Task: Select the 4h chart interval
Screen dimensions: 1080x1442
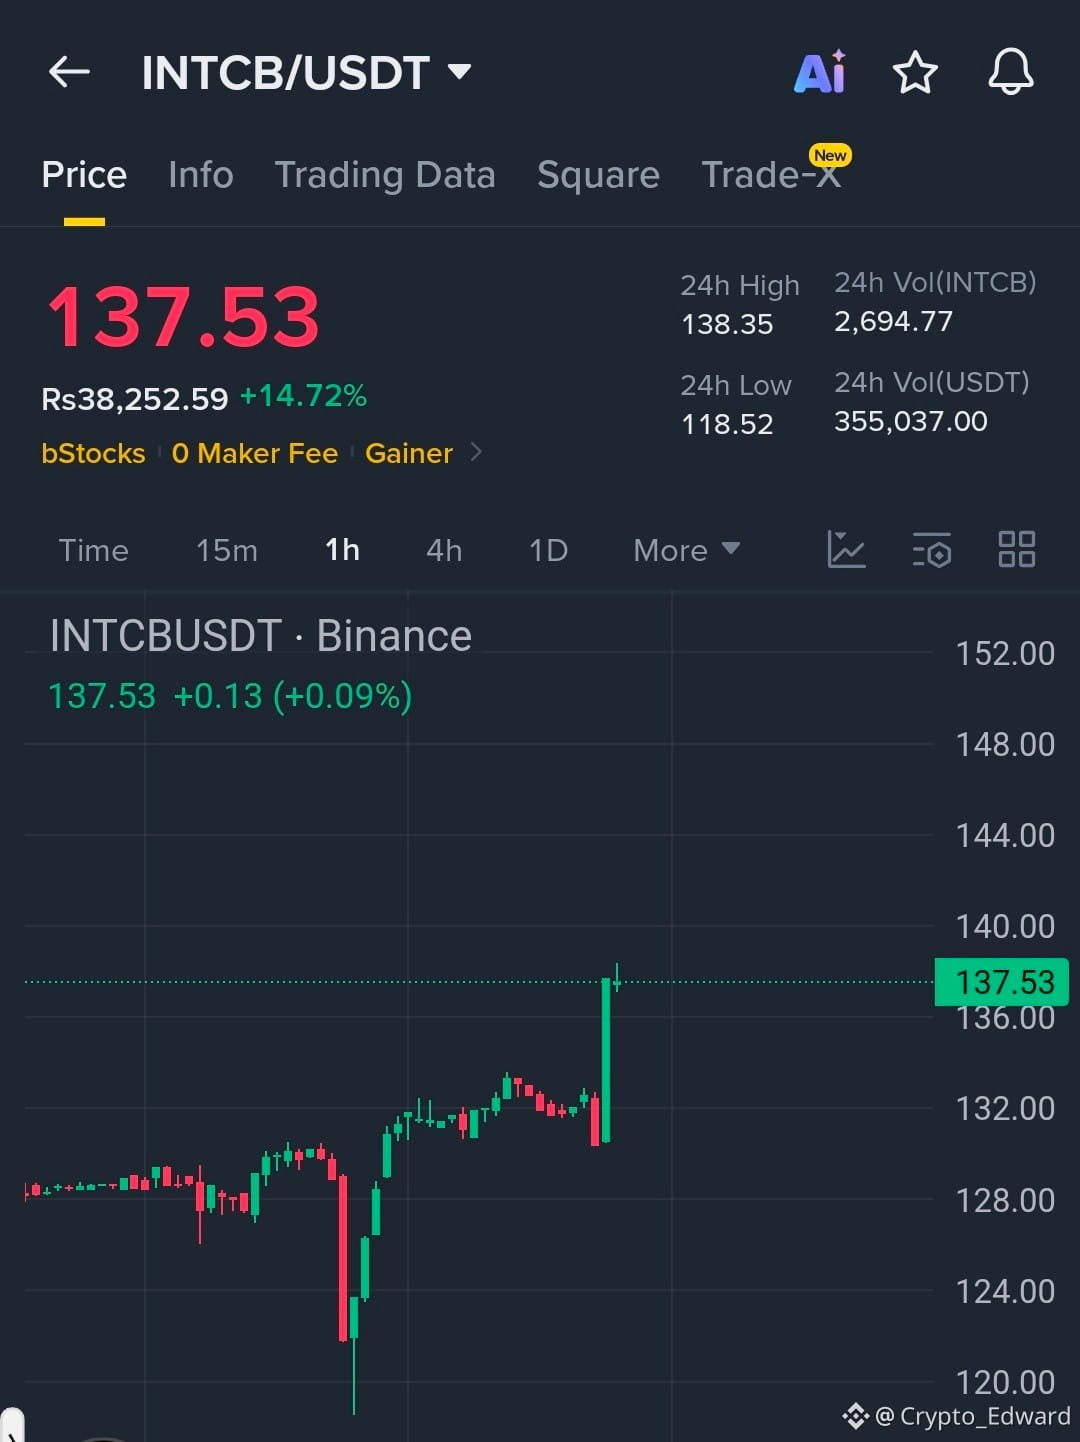Action: coord(444,550)
